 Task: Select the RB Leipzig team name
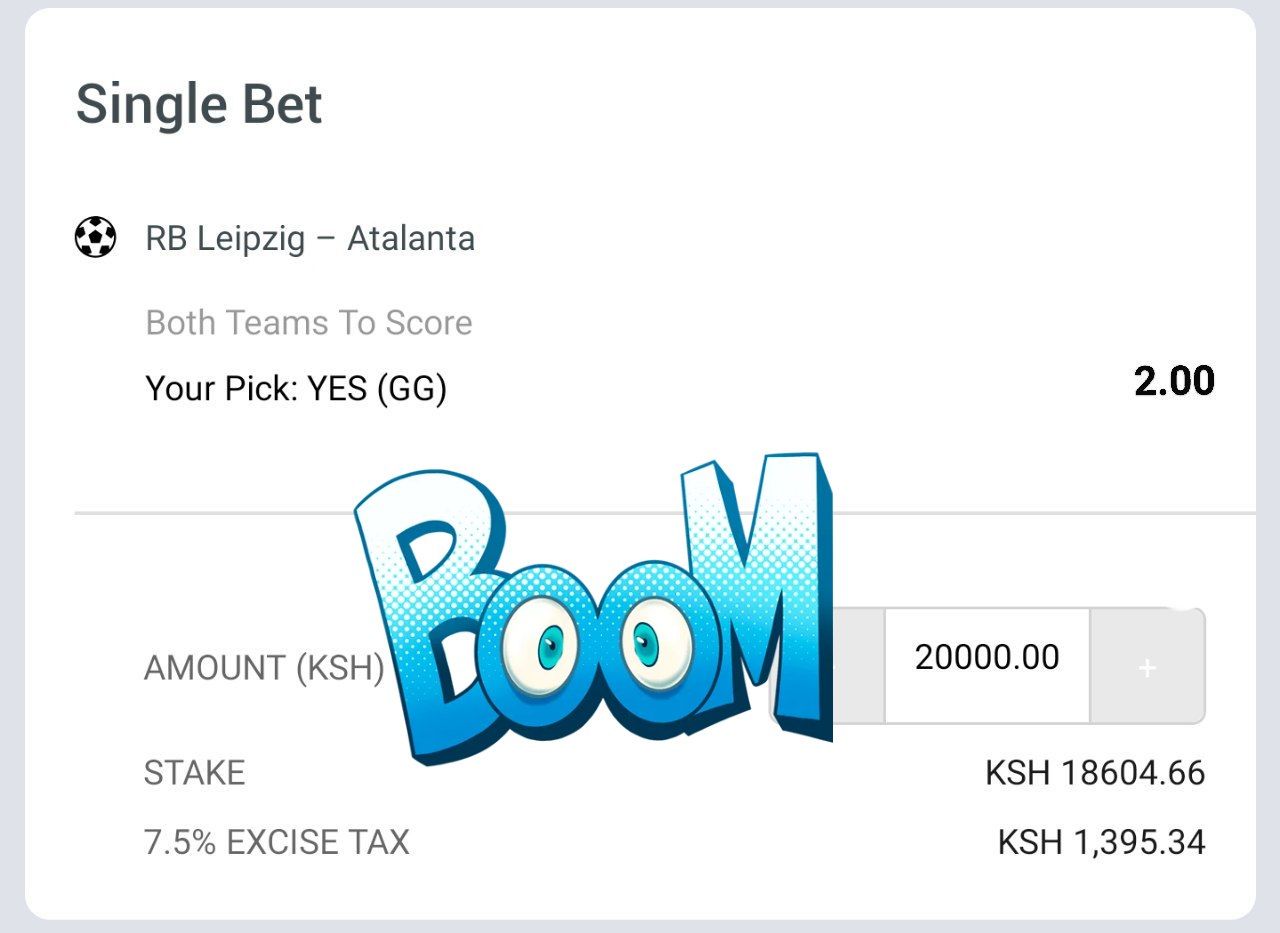tap(225, 239)
